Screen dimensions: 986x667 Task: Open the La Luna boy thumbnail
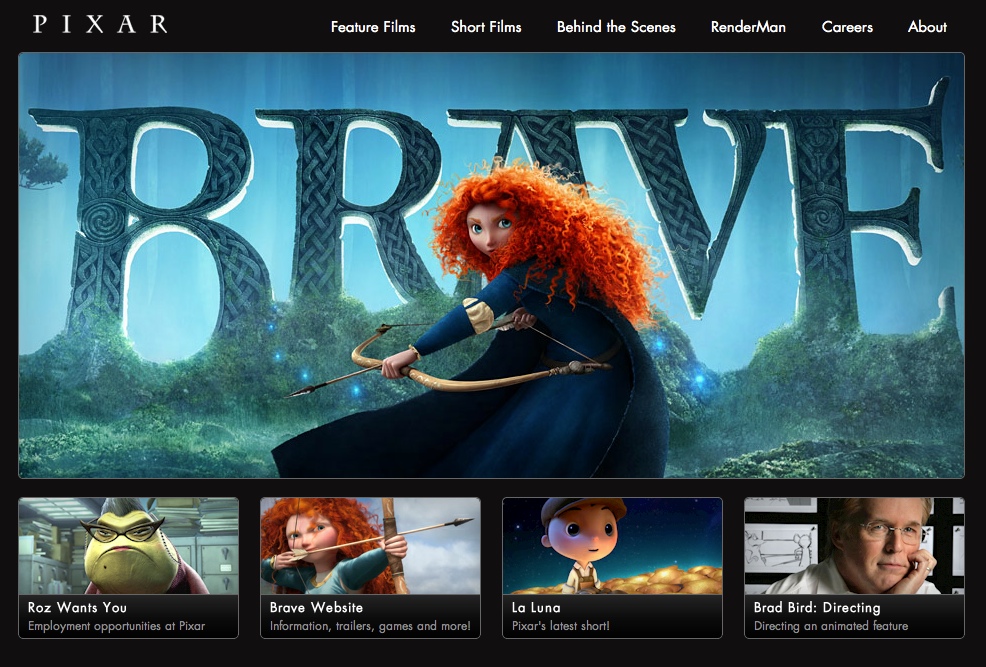[x=612, y=546]
